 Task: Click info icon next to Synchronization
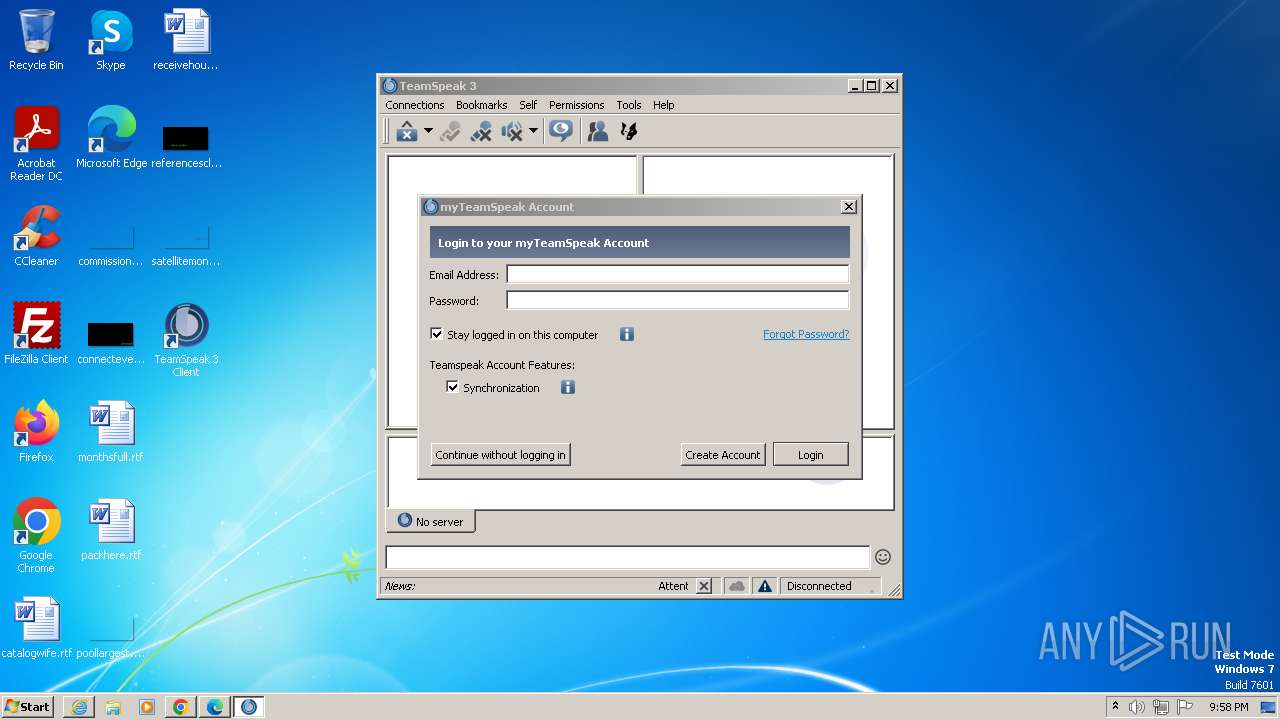pos(568,387)
